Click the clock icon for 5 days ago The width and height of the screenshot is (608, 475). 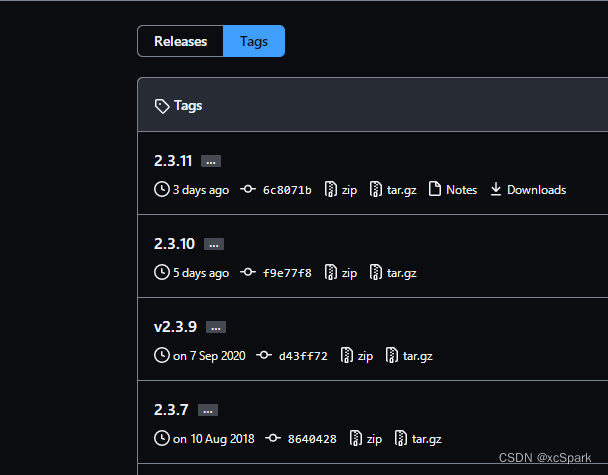click(x=162, y=272)
